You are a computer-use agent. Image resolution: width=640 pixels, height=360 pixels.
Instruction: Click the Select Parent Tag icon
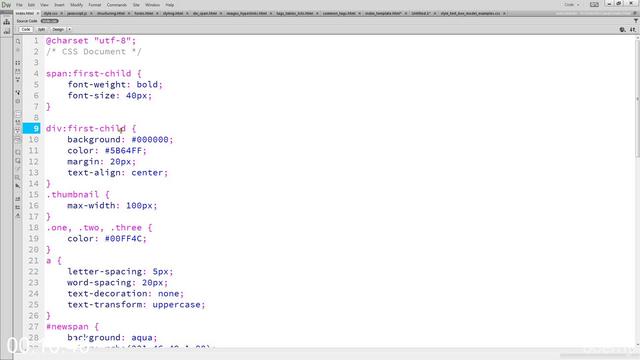[x=18, y=92]
